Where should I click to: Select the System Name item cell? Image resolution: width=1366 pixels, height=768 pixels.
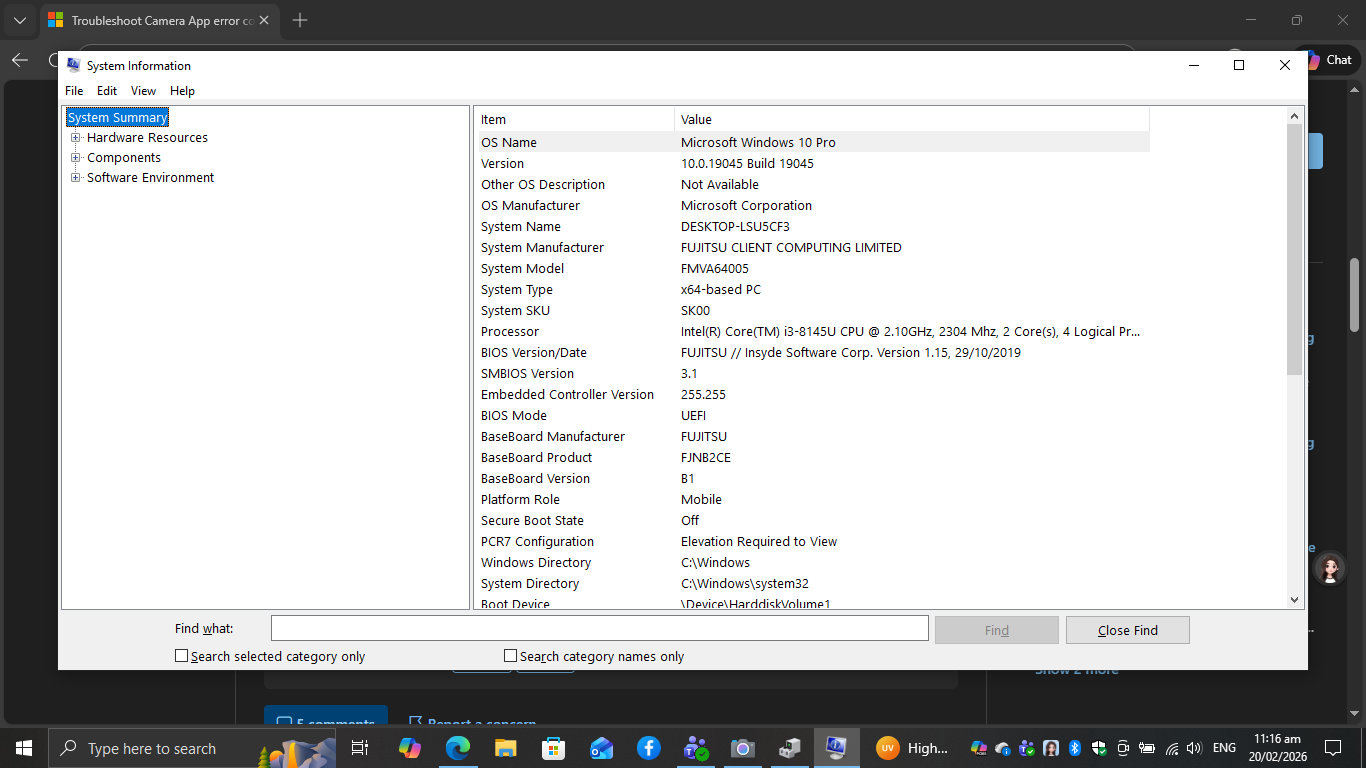521,226
